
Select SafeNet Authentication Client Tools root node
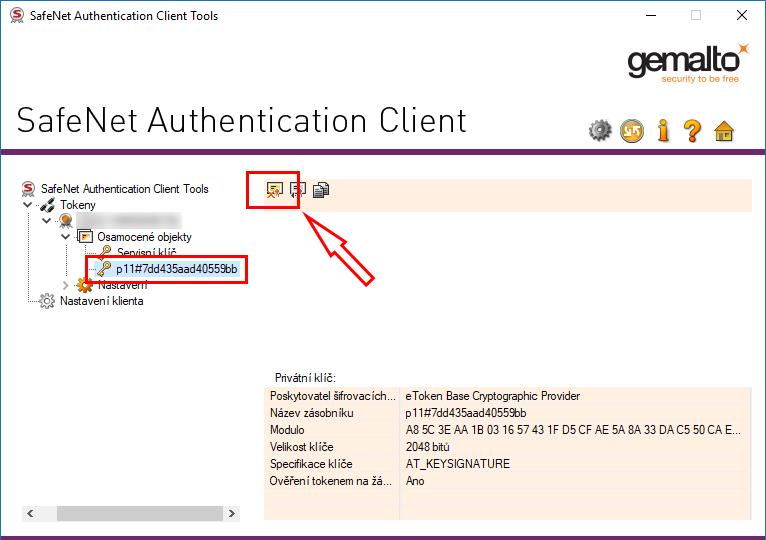(125, 189)
